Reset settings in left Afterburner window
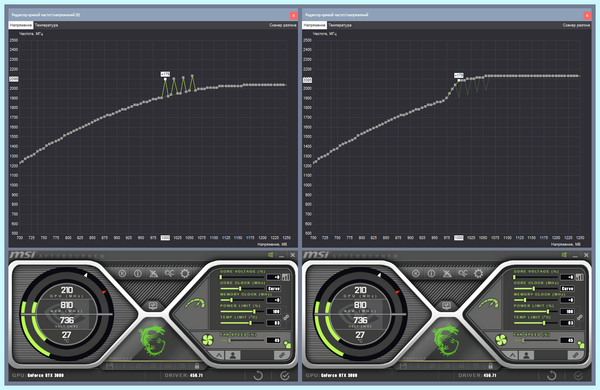Viewport: 600px width, 390px height. [258, 375]
